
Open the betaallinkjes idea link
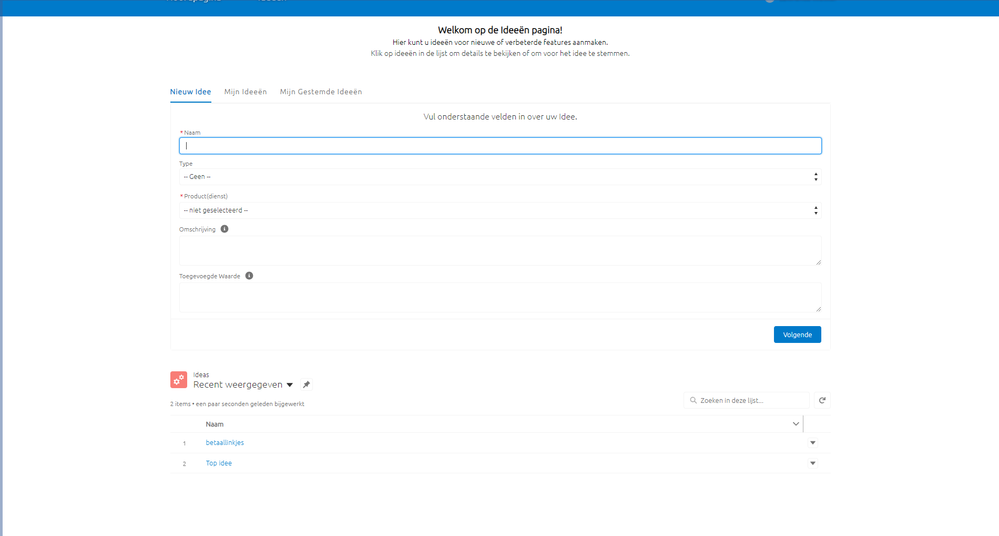coord(225,442)
